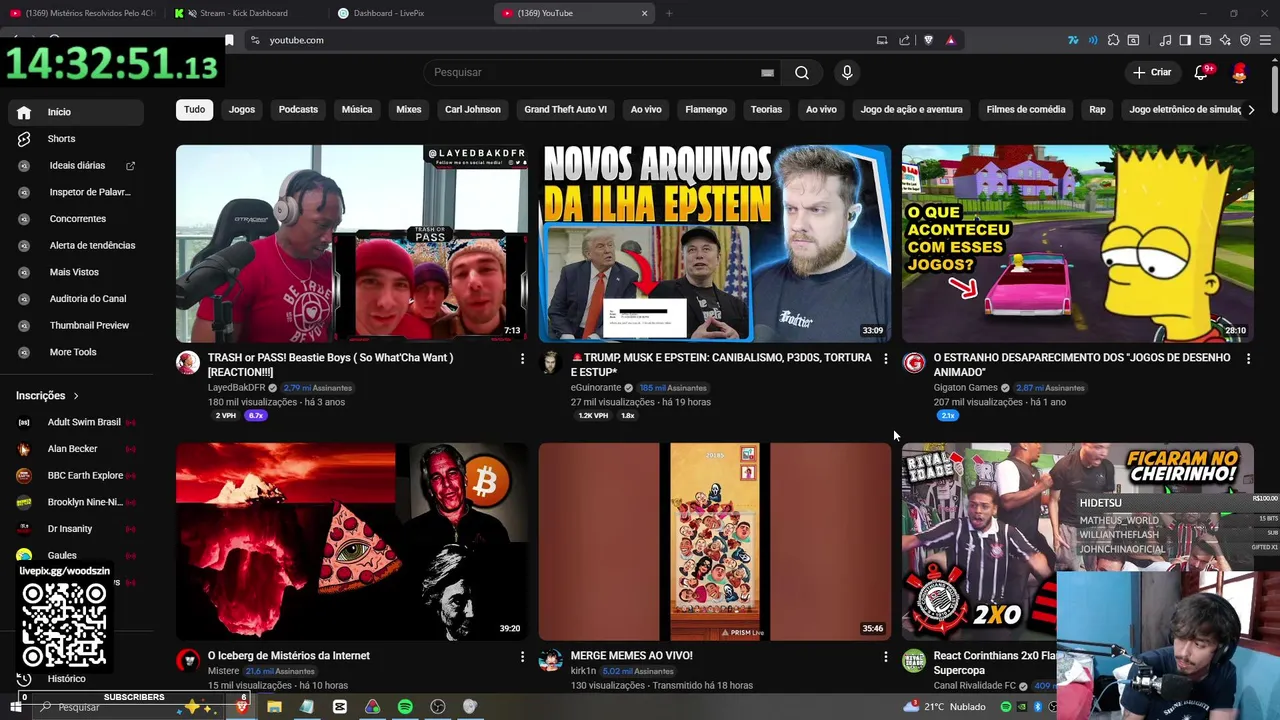Share this page via address bar icon
Image resolution: width=1280 pixels, height=720 pixels.
[904, 40]
